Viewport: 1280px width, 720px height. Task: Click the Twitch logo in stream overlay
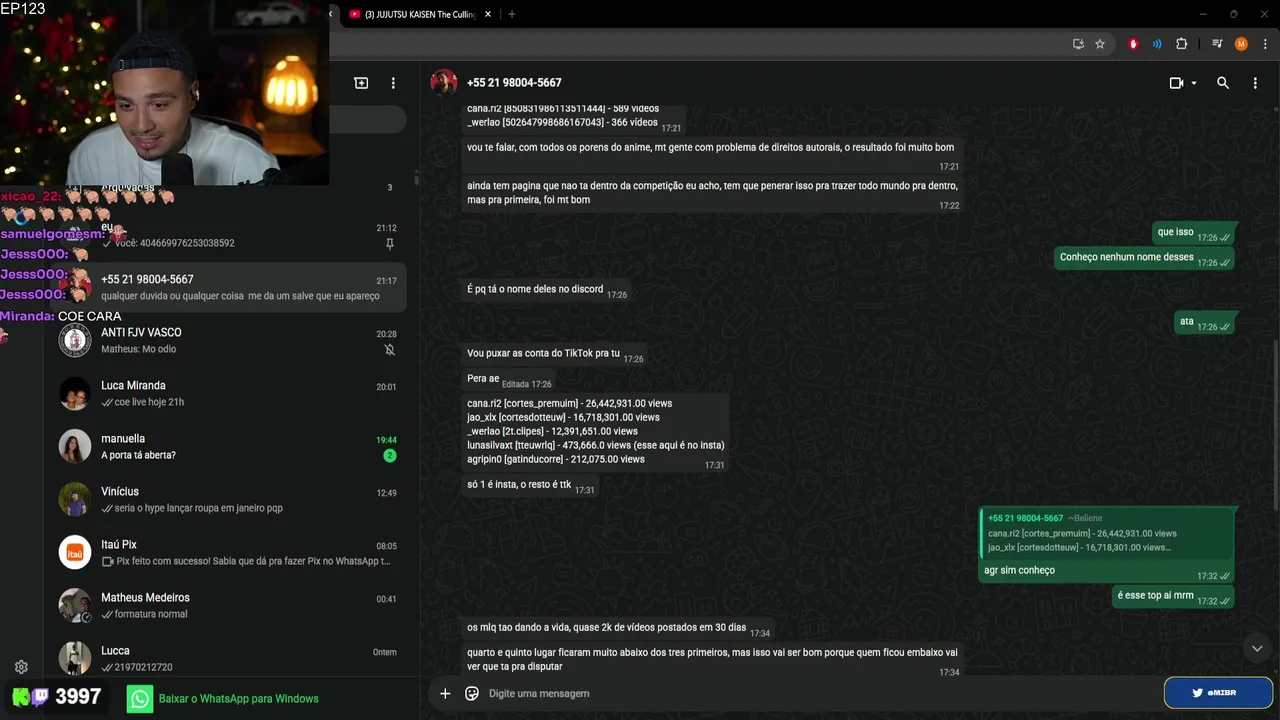point(40,697)
